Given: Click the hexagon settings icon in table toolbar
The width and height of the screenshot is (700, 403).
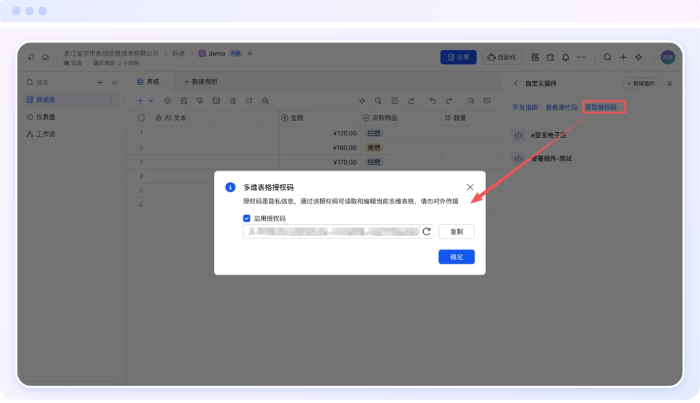Looking at the screenshot, I should pyautogui.click(x=167, y=101).
